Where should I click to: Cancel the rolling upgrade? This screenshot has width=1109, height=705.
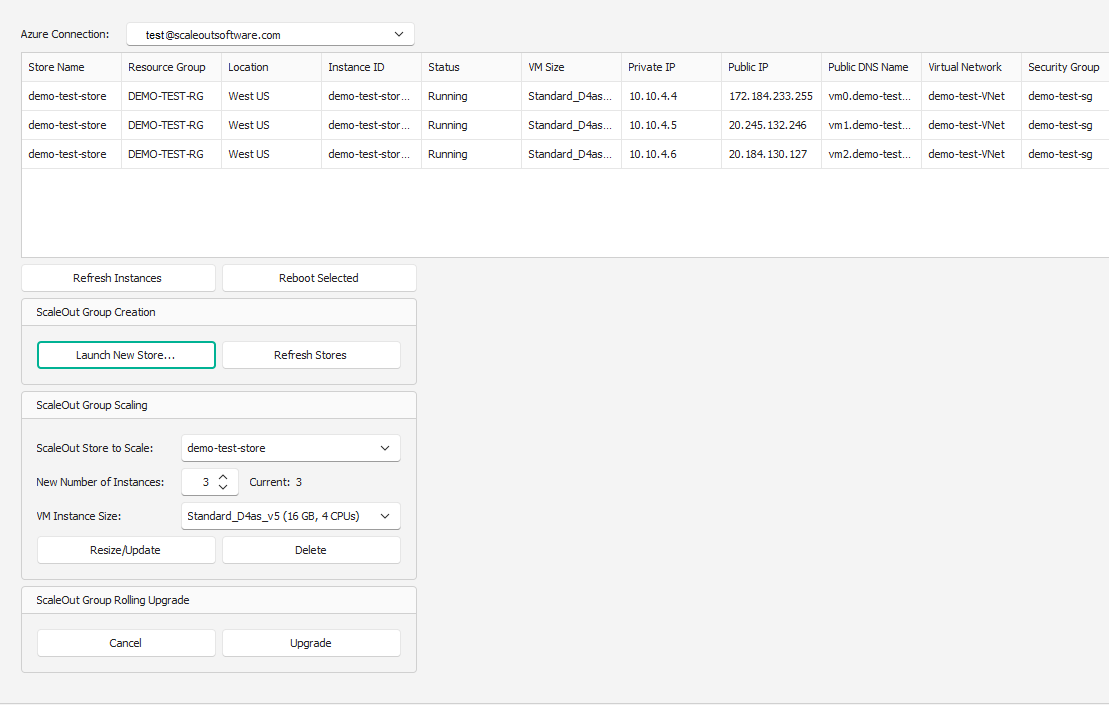[x=126, y=643]
